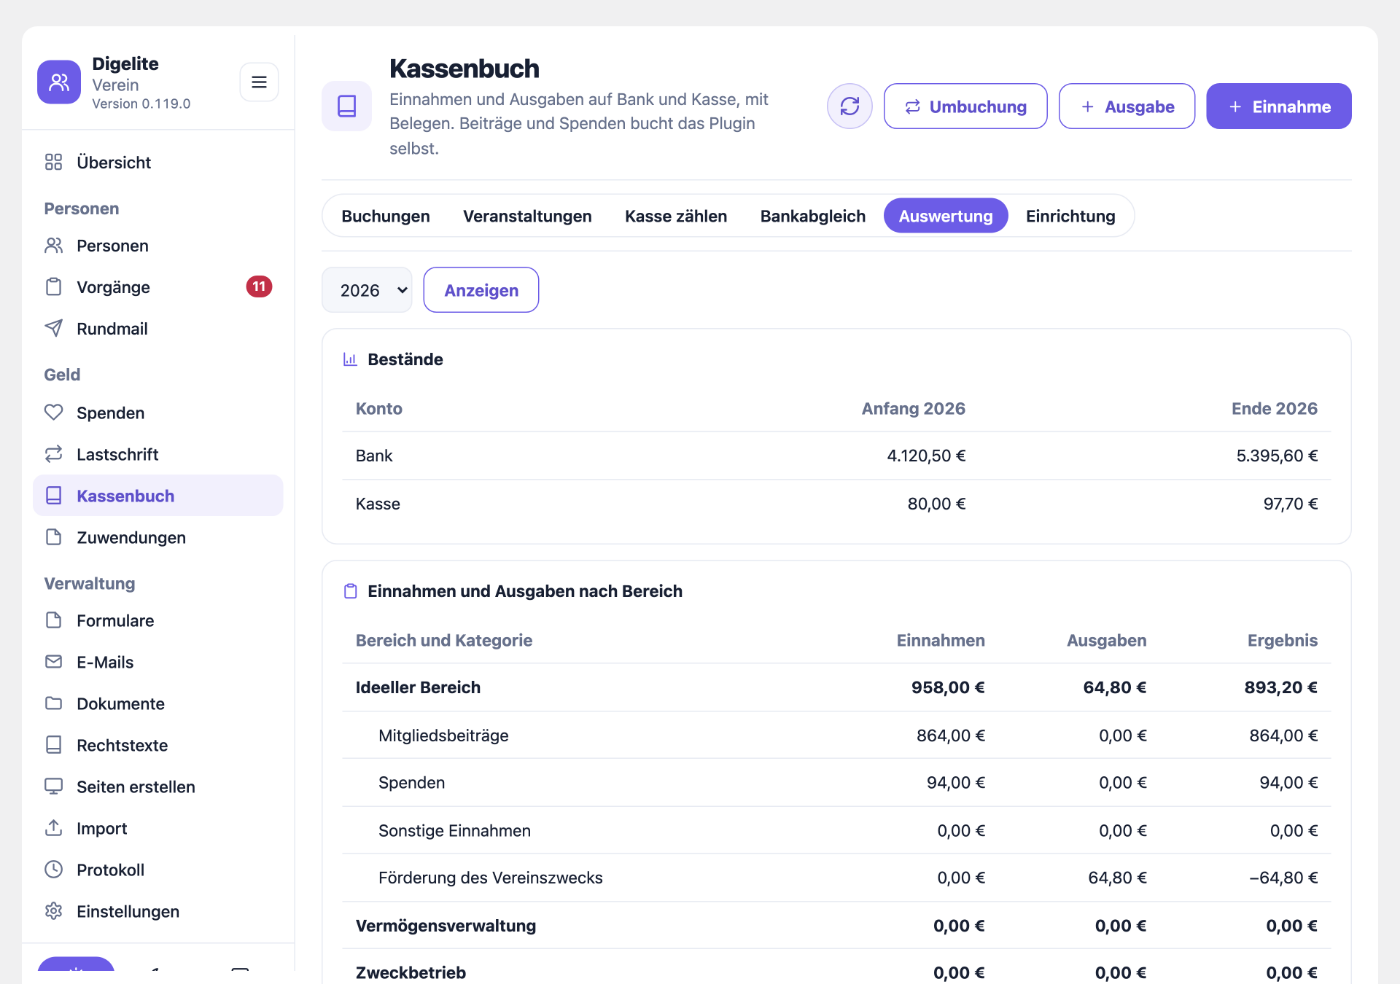Click the Einstellungen gear icon
The image size is (1400, 984).
tap(54, 911)
